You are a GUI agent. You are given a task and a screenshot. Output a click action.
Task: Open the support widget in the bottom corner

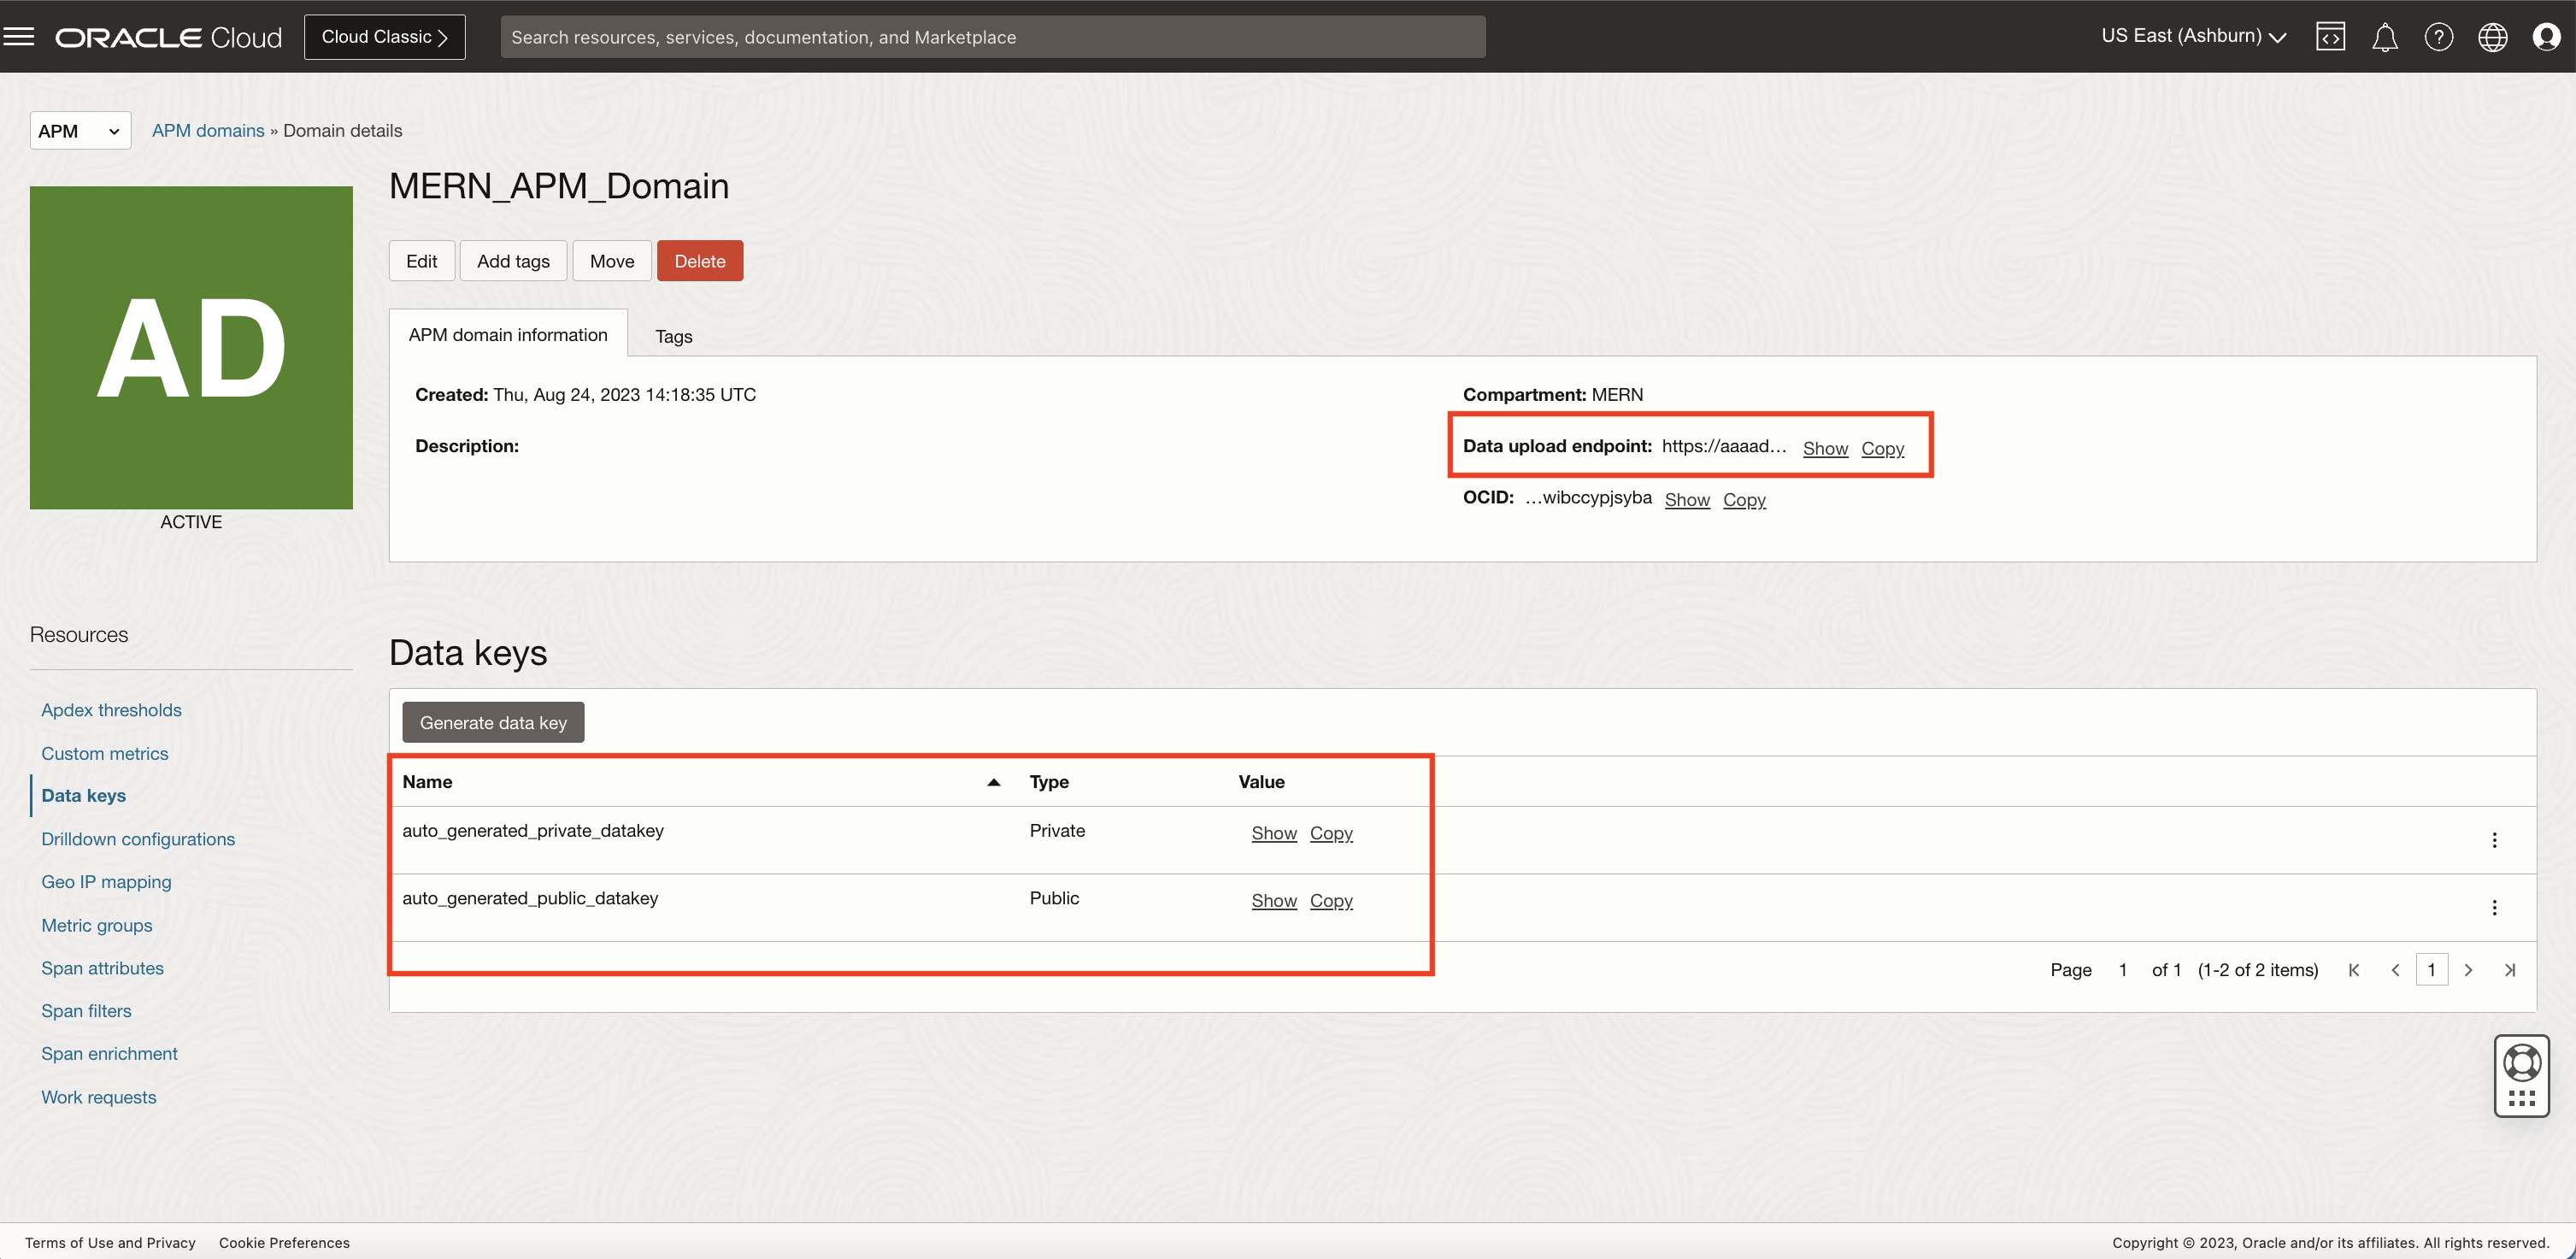tap(2521, 1076)
